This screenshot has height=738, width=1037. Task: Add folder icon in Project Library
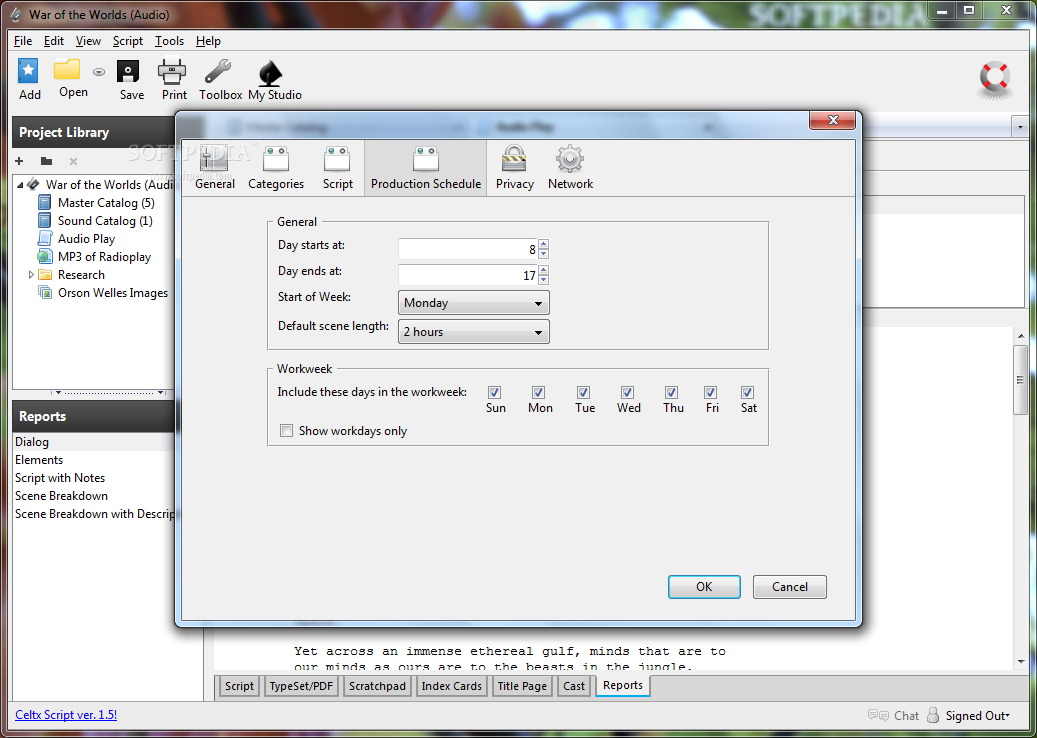tap(46, 161)
